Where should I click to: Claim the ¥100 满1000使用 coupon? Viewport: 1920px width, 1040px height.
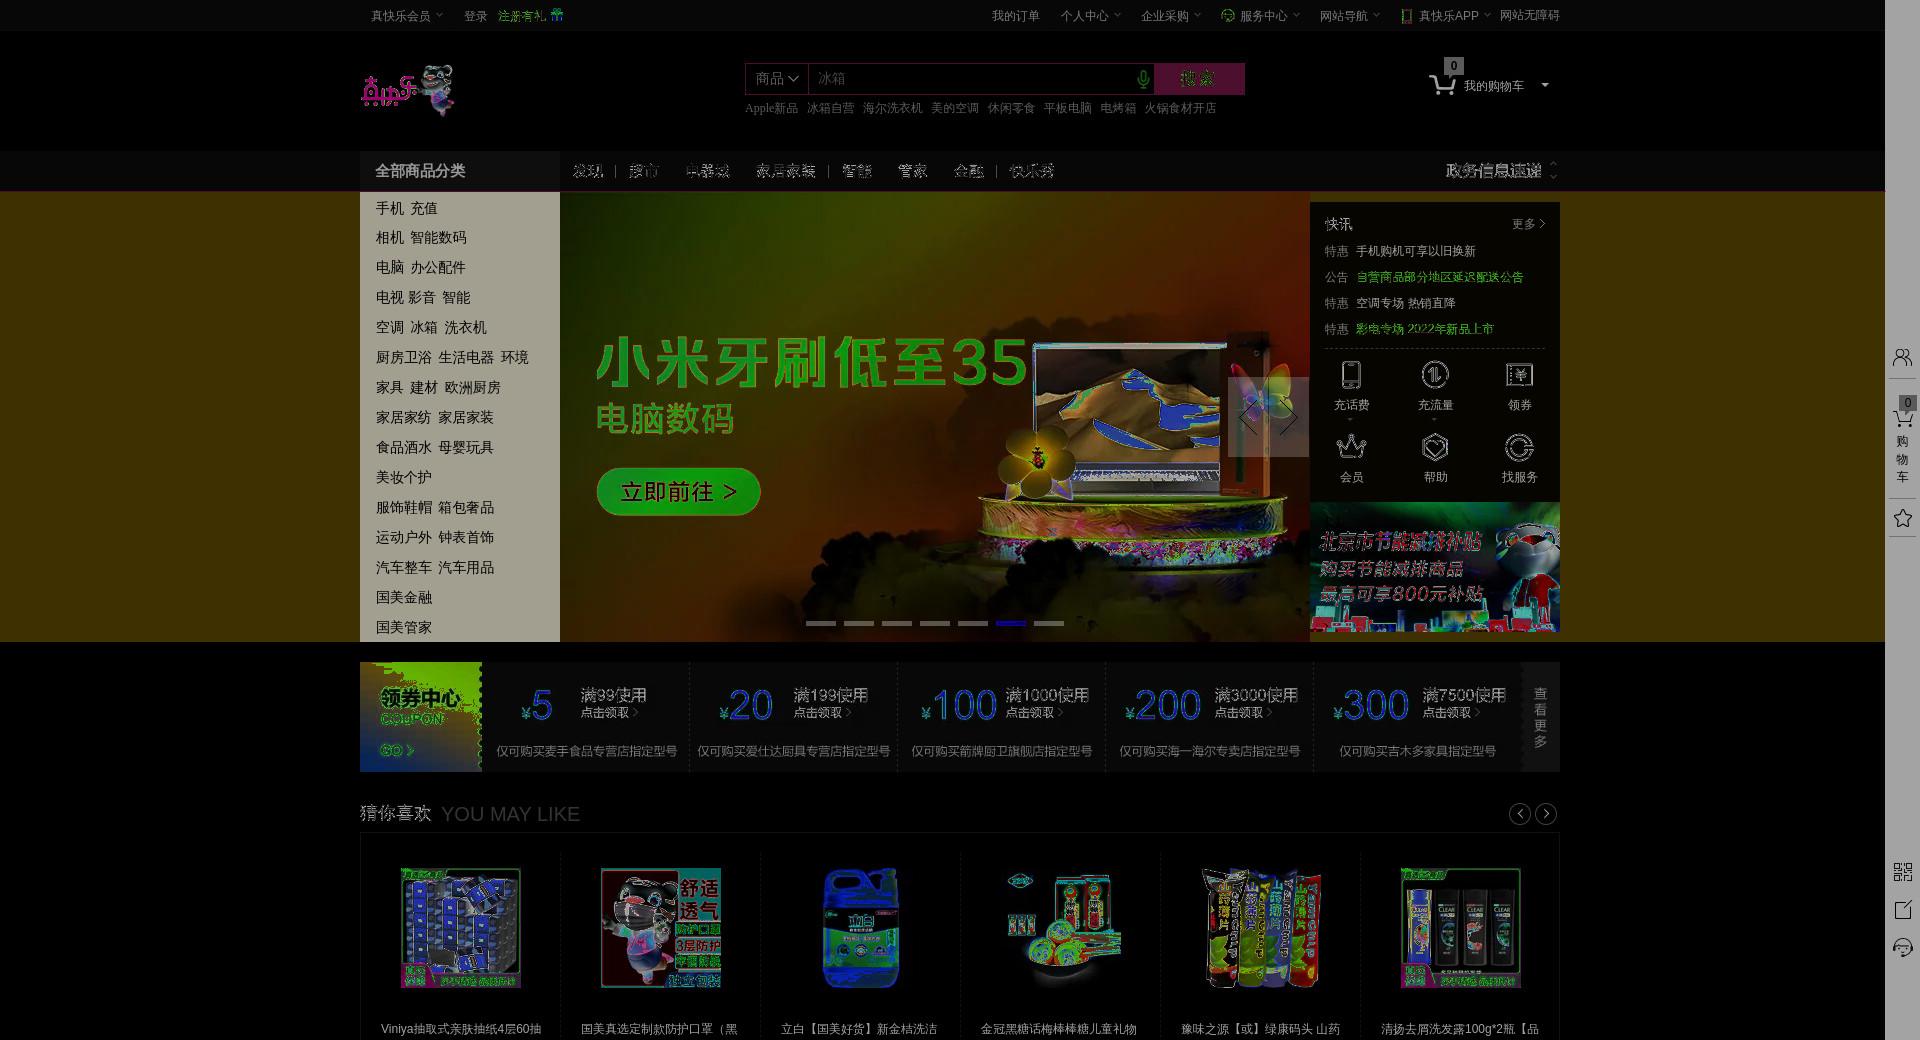(1001, 717)
